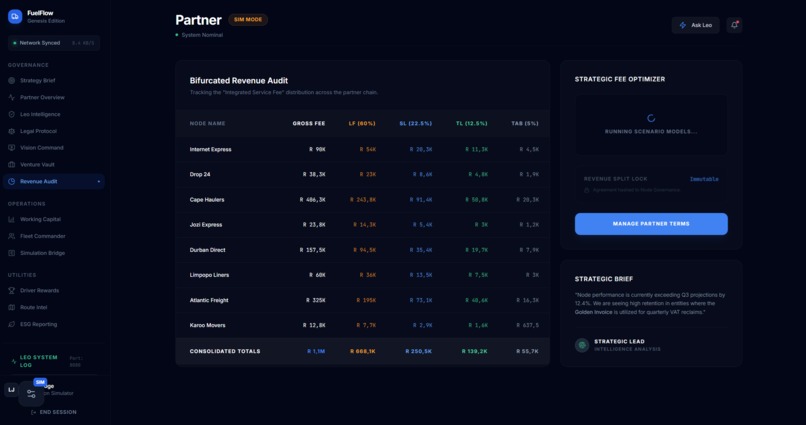The height and width of the screenshot is (425, 806).
Task: Click the Legal Protocol scales icon
Action: click(11, 131)
